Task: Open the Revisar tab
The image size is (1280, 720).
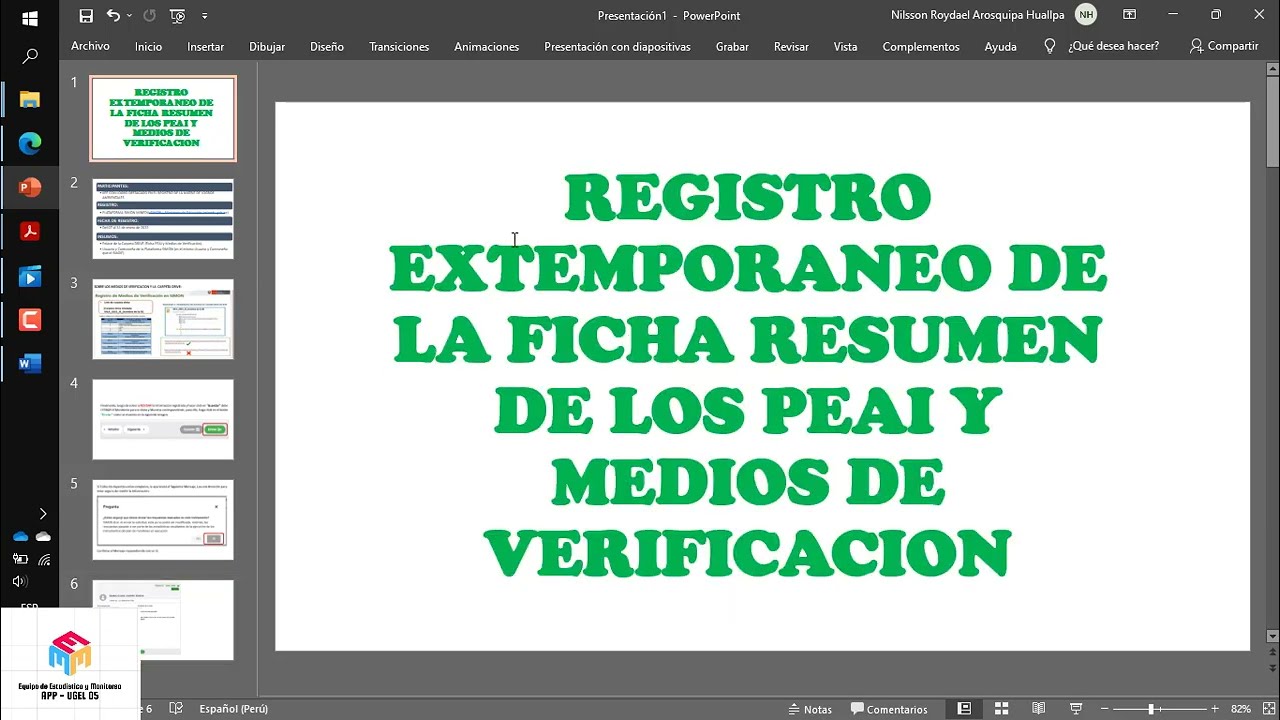Action: point(791,46)
